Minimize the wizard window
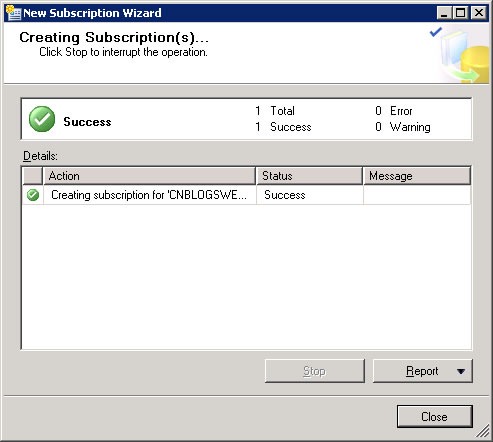This screenshot has height=442, width=493. pos(444,13)
